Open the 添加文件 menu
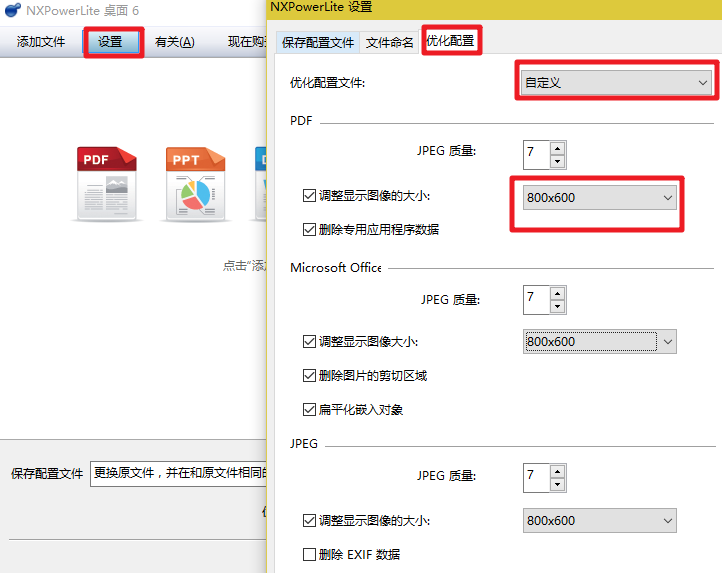 point(41,42)
